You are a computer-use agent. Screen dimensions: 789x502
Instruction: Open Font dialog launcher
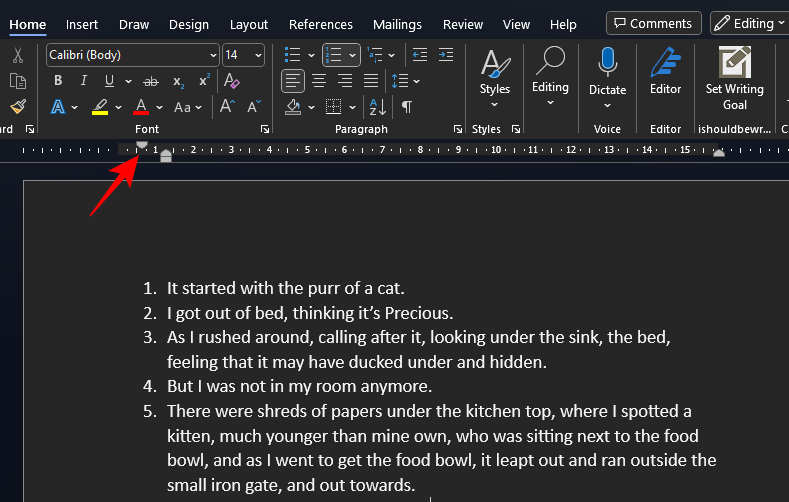tap(265, 129)
